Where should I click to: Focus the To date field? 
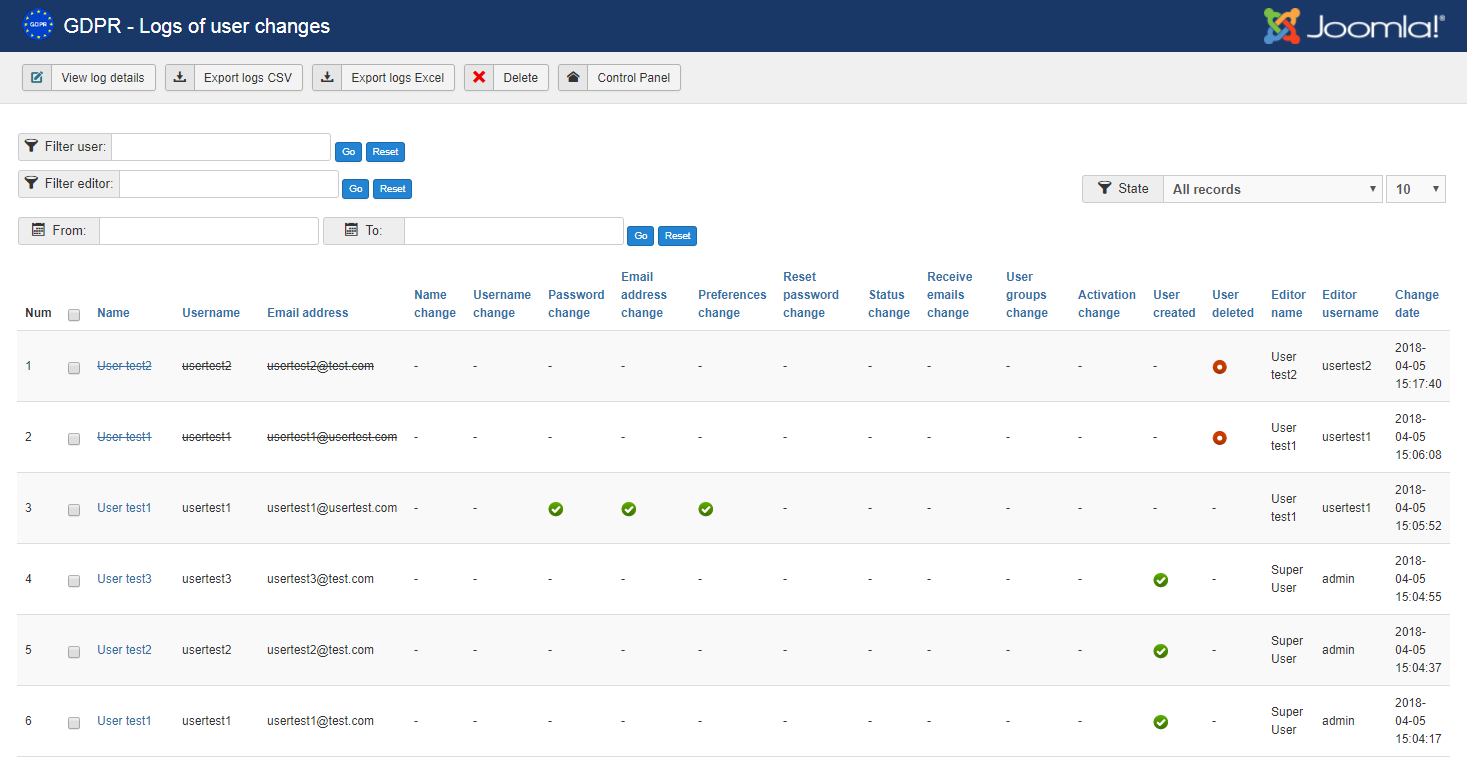pyautogui.click(x=514, y=231)
